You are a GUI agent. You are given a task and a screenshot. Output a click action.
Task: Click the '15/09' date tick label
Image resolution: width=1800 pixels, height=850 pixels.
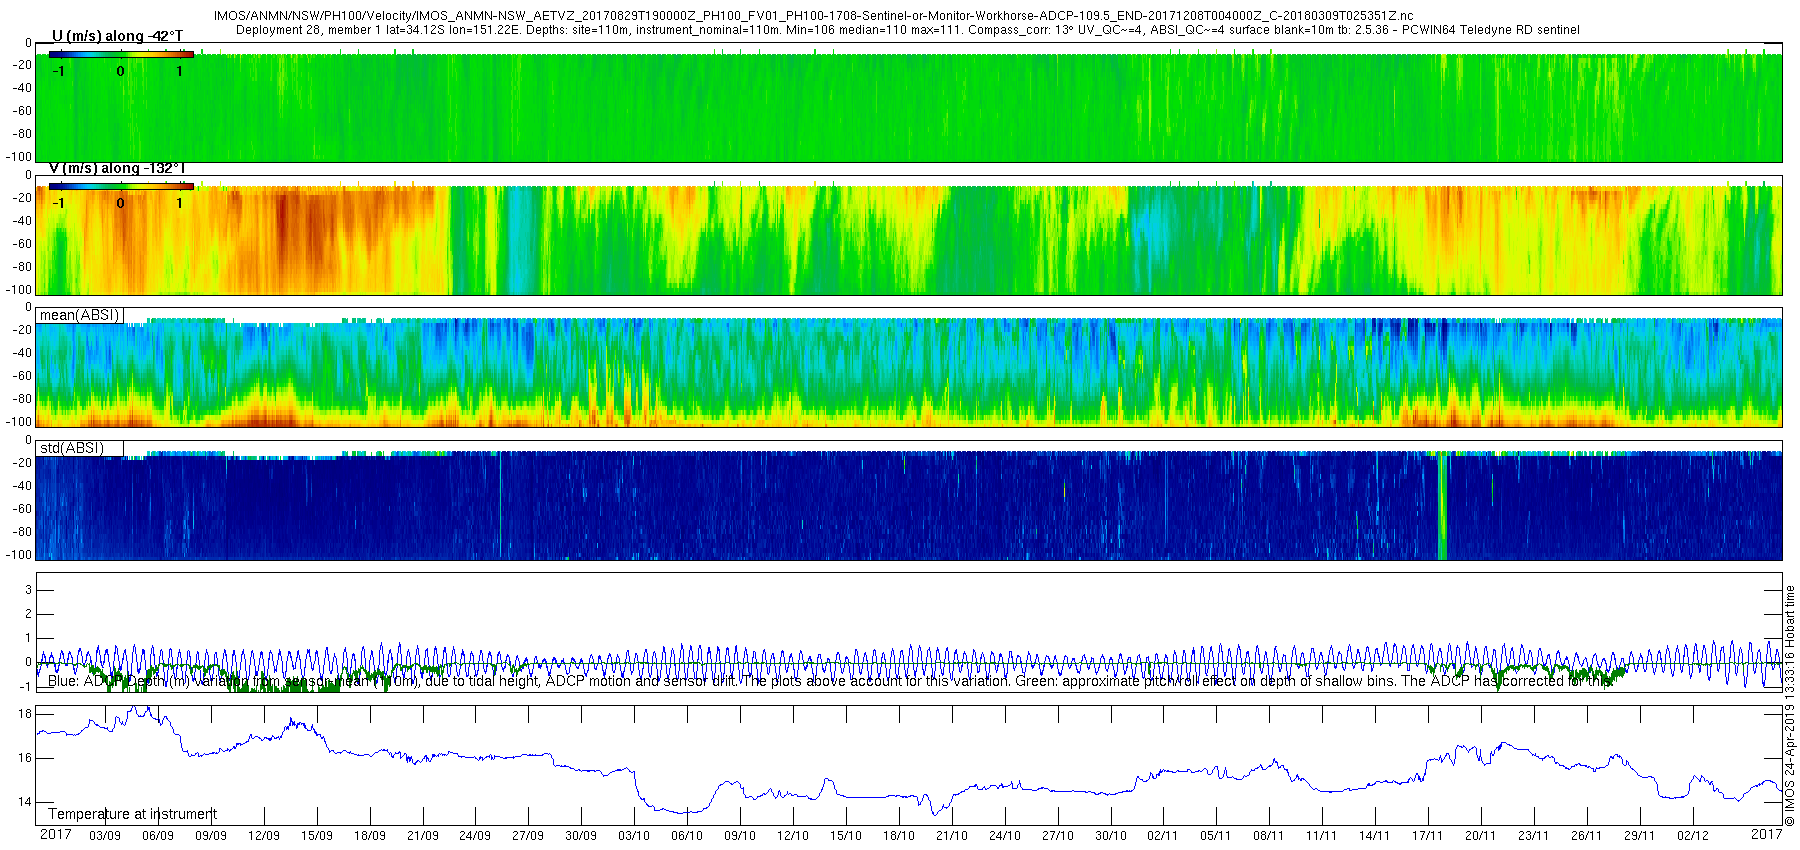click(x=317, y=836)
